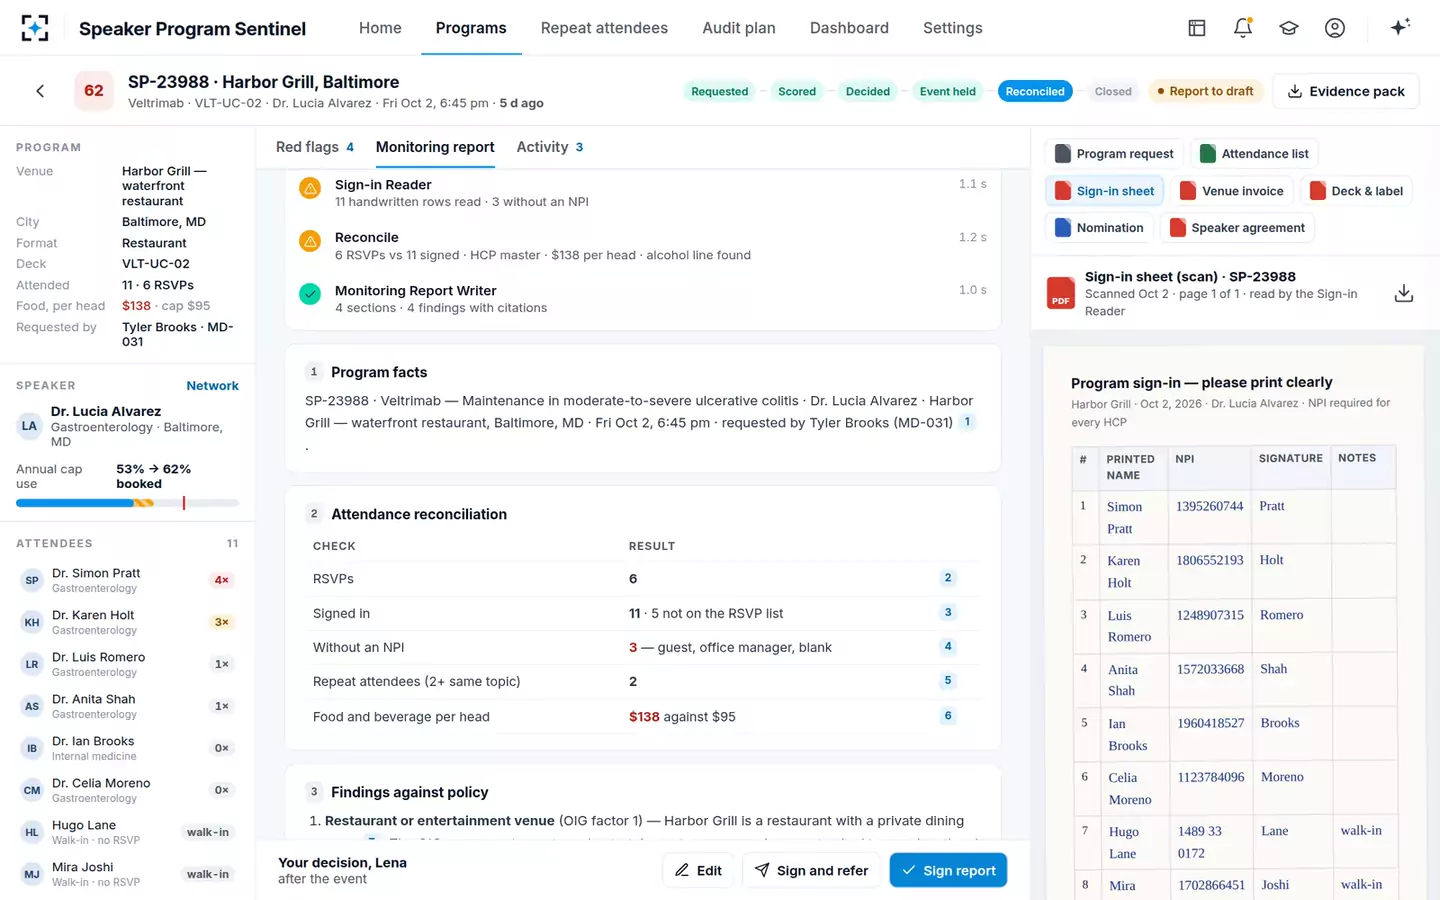Open the Deck & label document

(1357, 191)
